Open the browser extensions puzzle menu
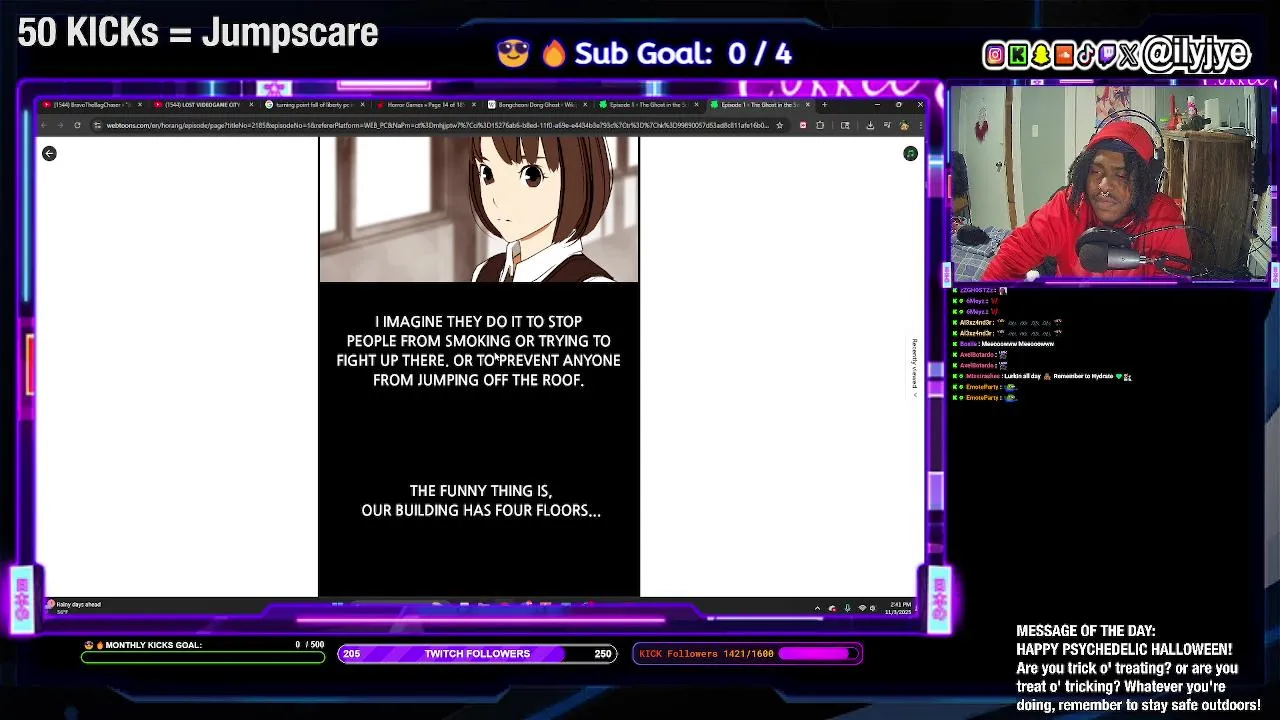The height and width of the screenshot is (720, 1280). coord(820,125)
